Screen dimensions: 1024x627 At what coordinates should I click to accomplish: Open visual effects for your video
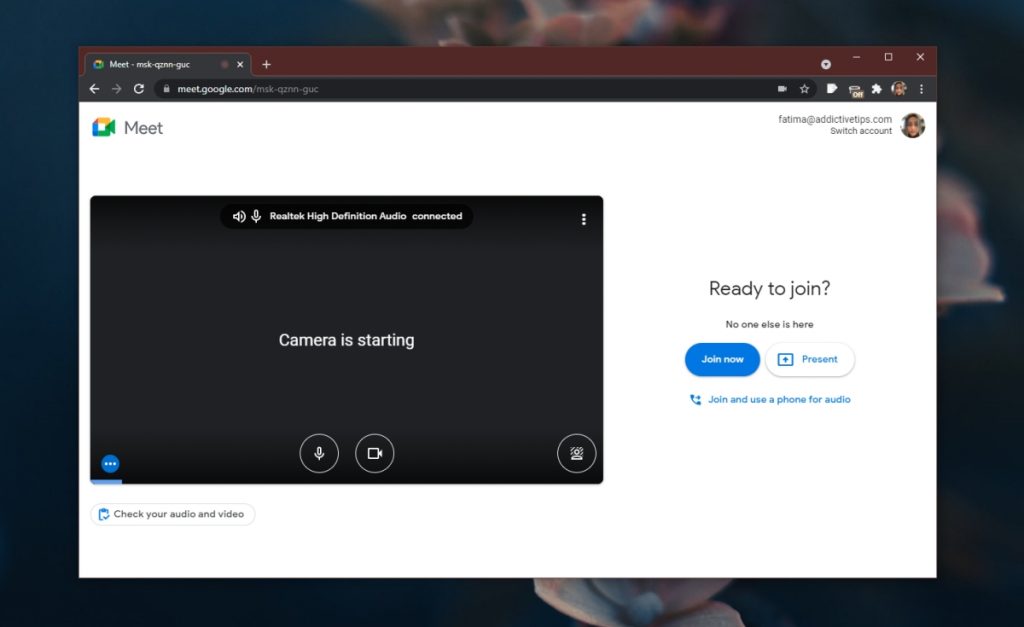coord(577,453)
